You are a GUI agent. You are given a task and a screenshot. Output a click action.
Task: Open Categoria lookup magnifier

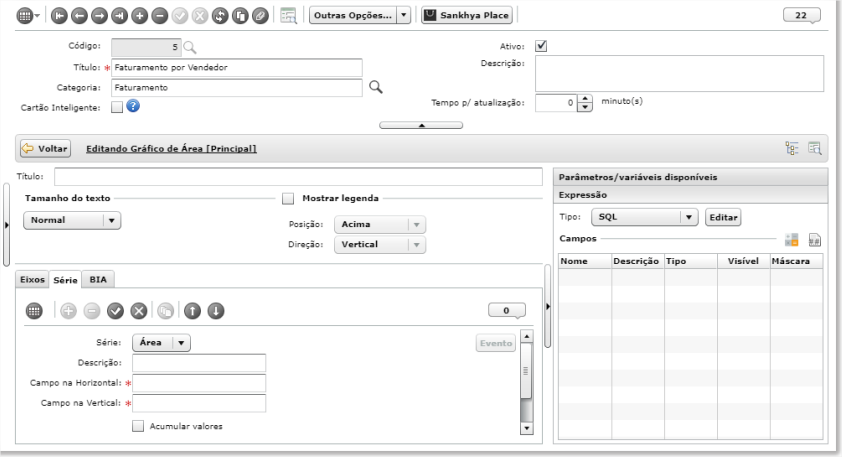click(376, 86)
